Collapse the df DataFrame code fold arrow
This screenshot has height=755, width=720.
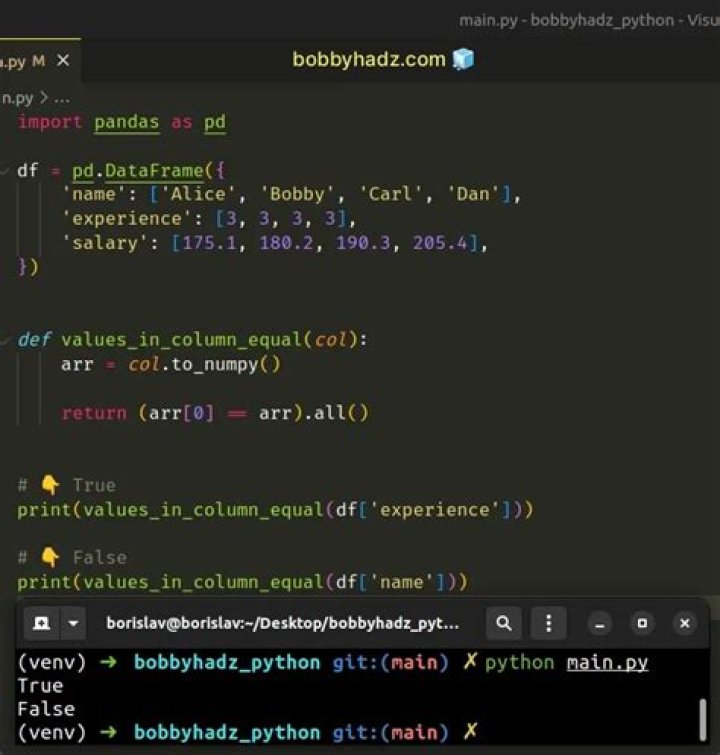[4, 170]
